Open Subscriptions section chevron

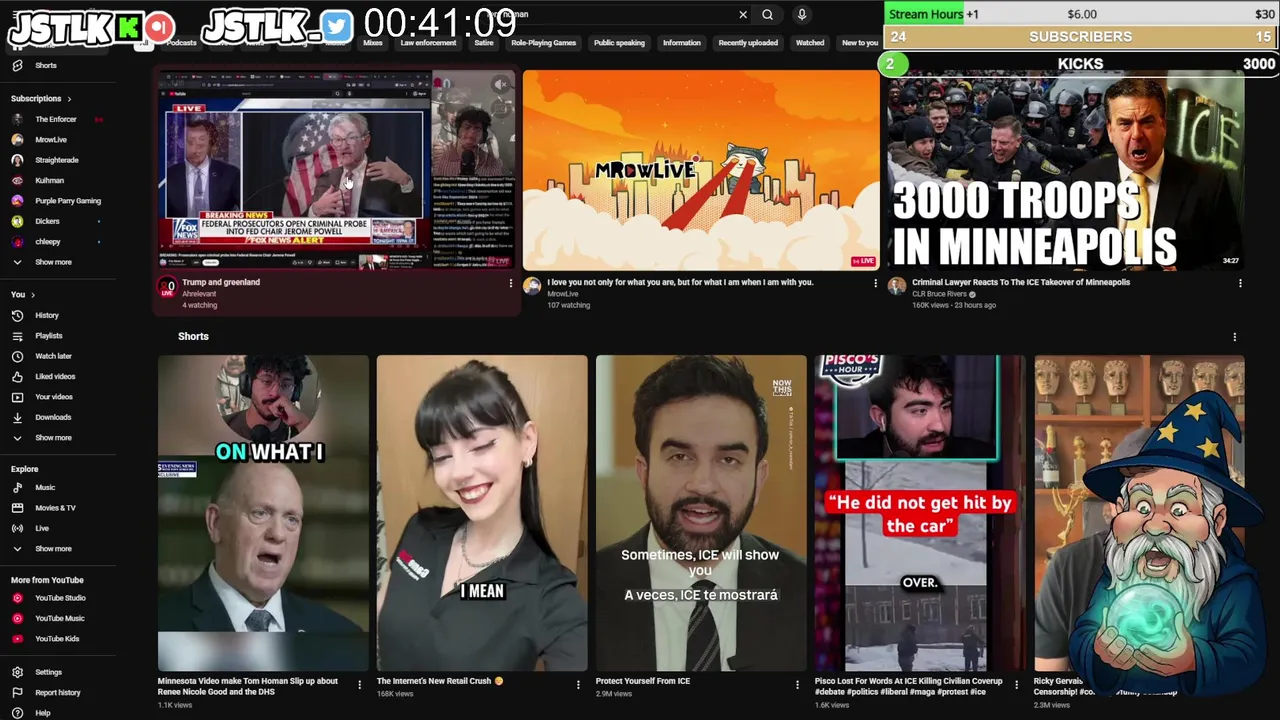tap(69, 99)
